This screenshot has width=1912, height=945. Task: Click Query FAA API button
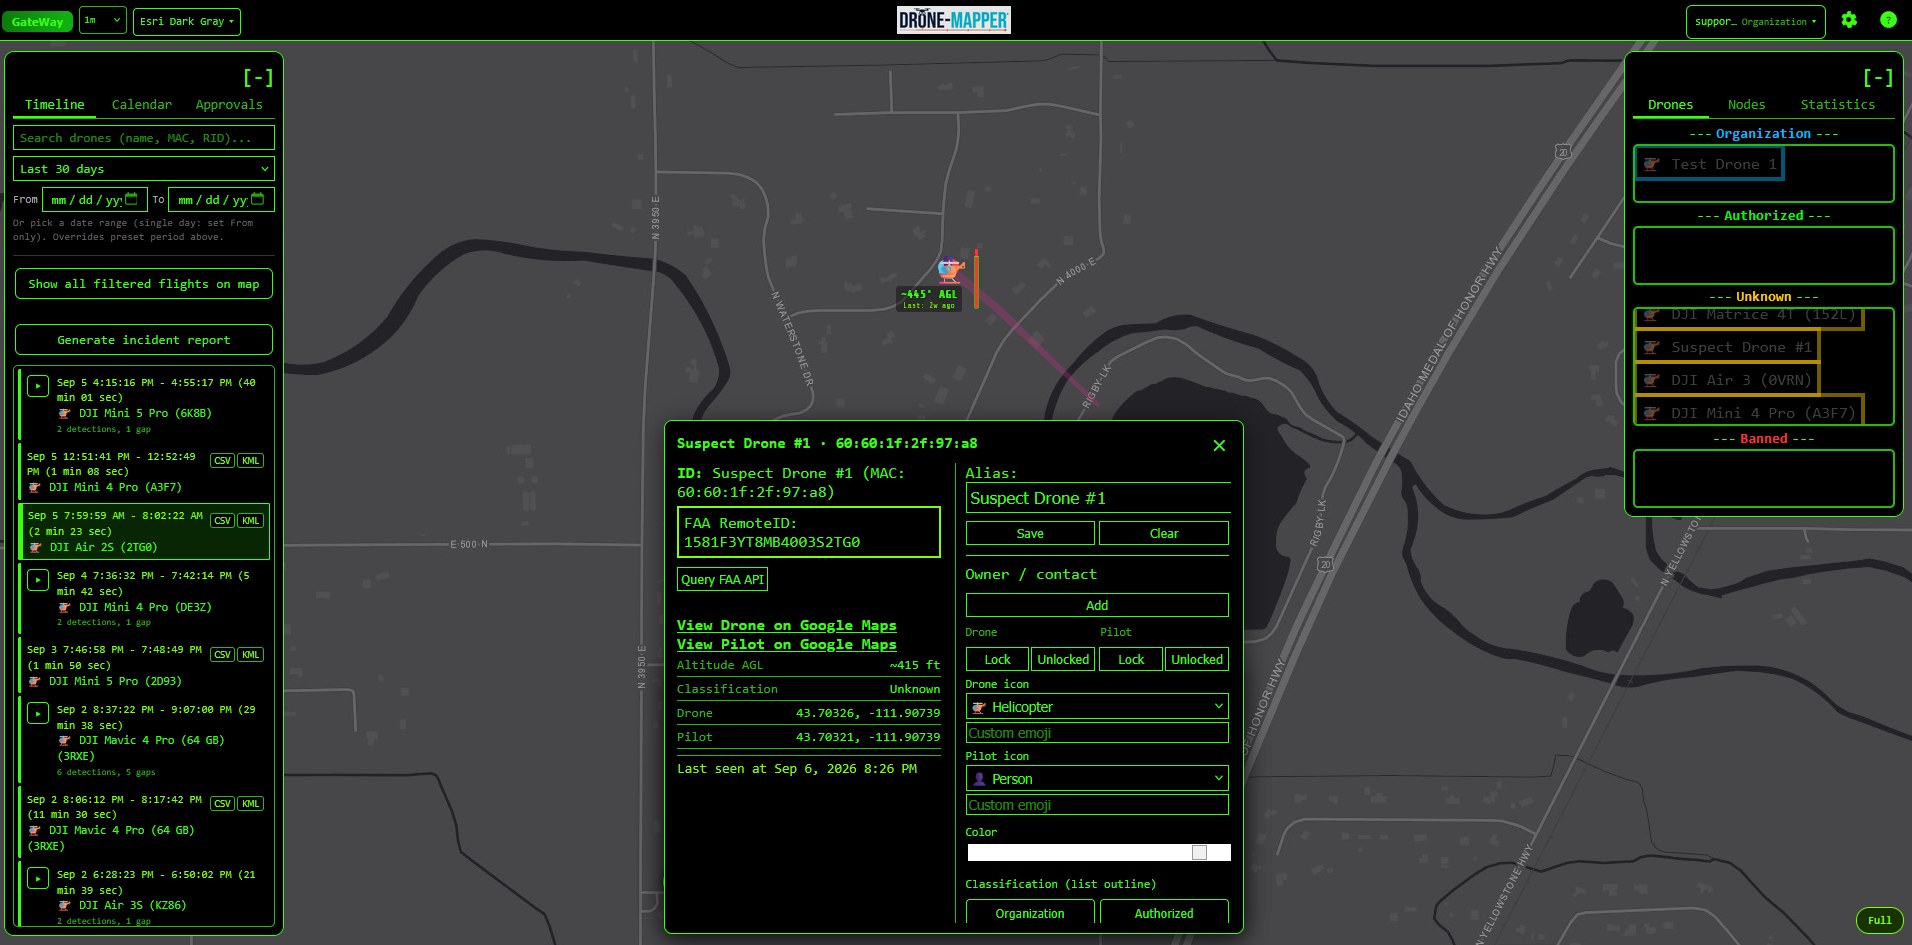pyautogui.click(x=722, y=579)
